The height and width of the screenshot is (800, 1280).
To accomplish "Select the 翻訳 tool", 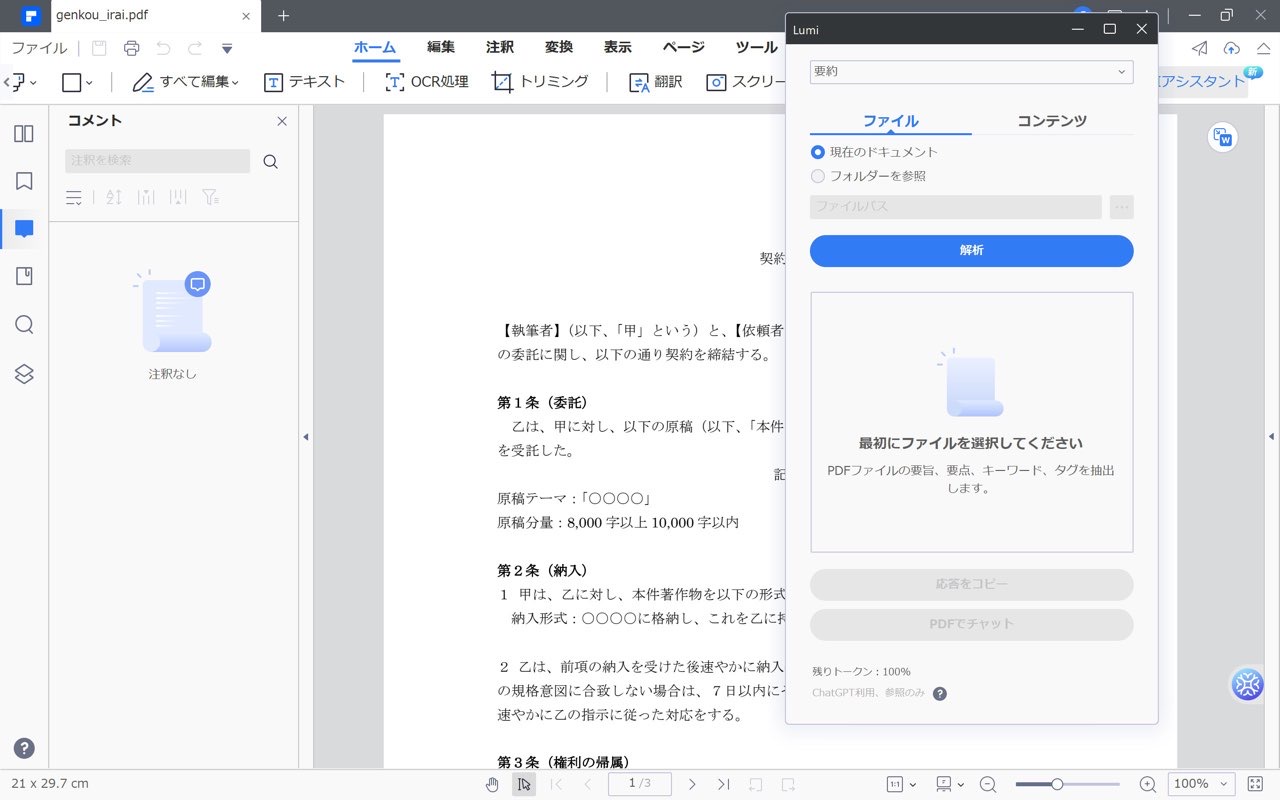I will pyautogui.click(x=654, y=82).
